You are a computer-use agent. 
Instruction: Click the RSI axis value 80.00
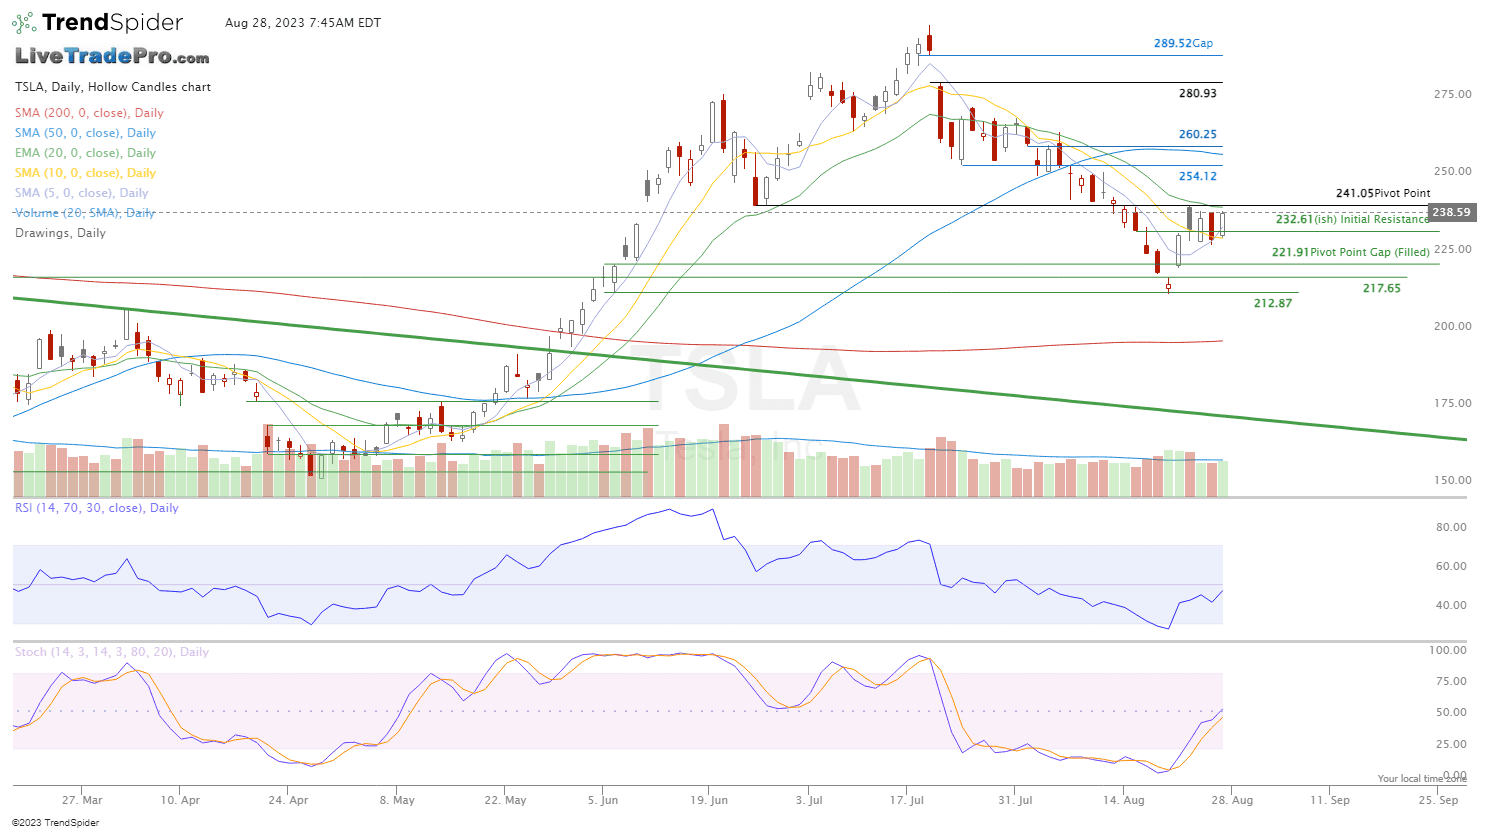click(1451, 527)
